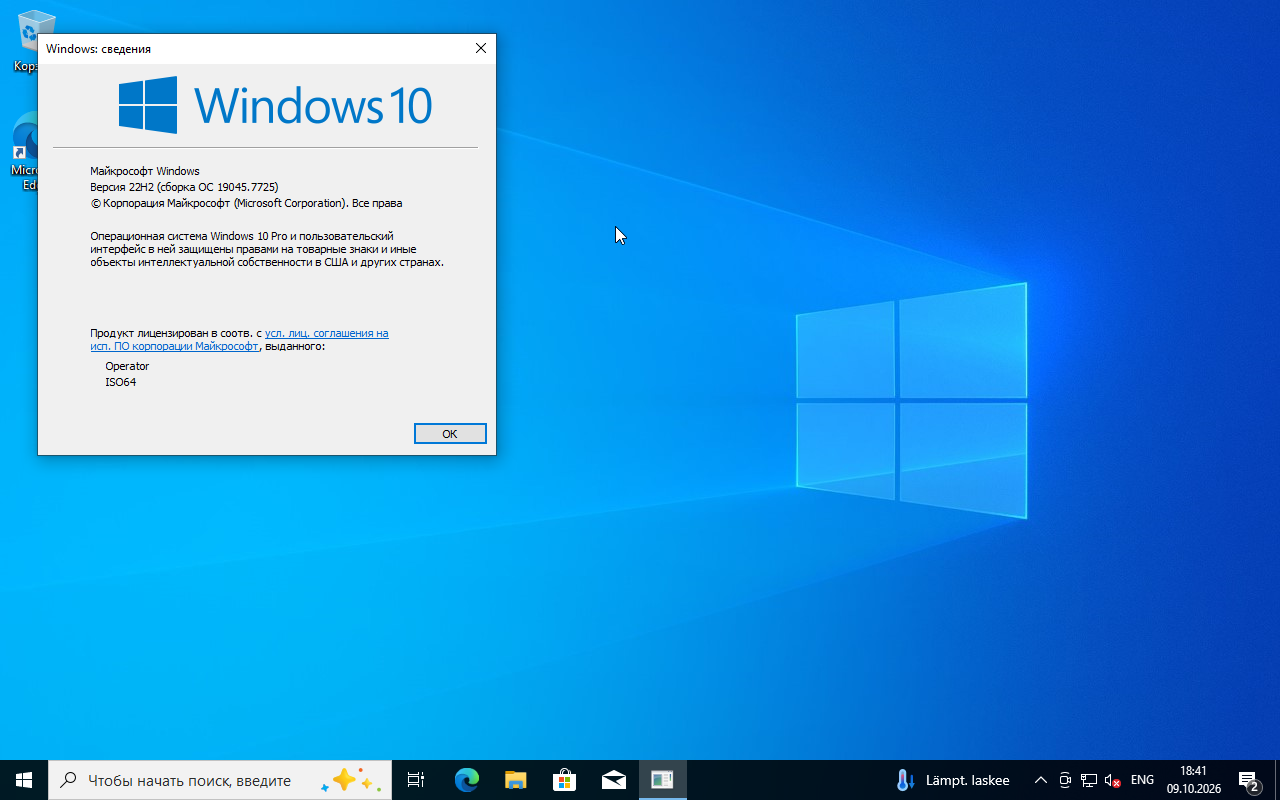
Task: Open Task View from the taskbar
Action: tap(416, 780)
